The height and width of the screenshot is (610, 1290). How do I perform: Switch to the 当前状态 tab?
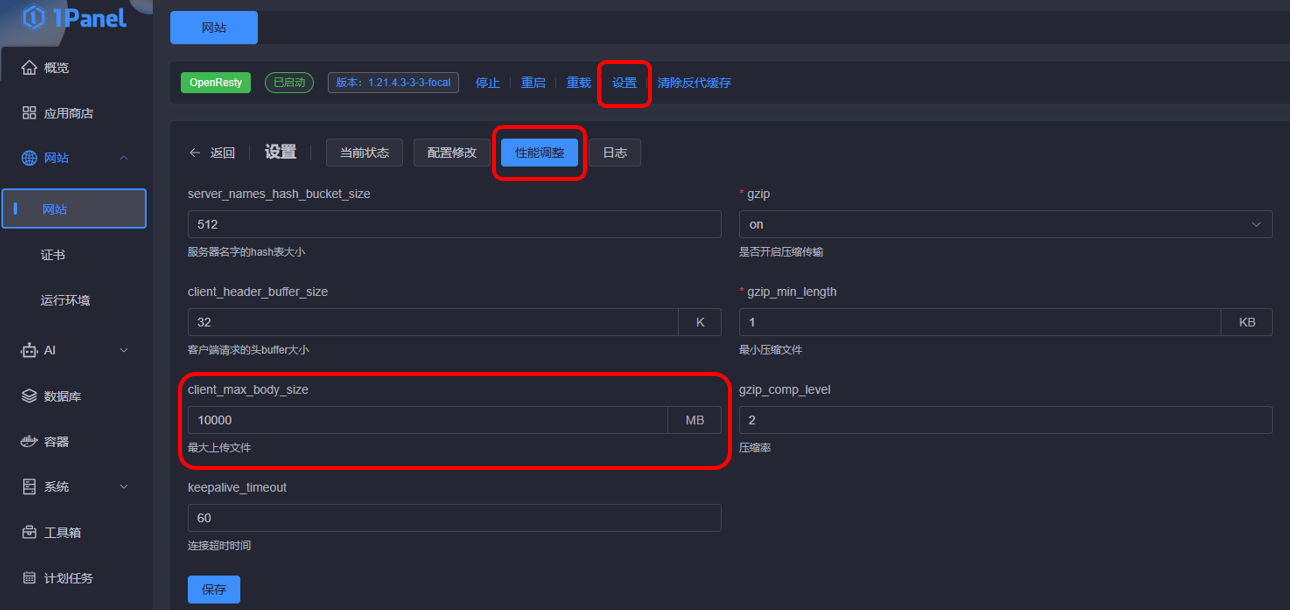pyautogui.click(x=364, y=153)
